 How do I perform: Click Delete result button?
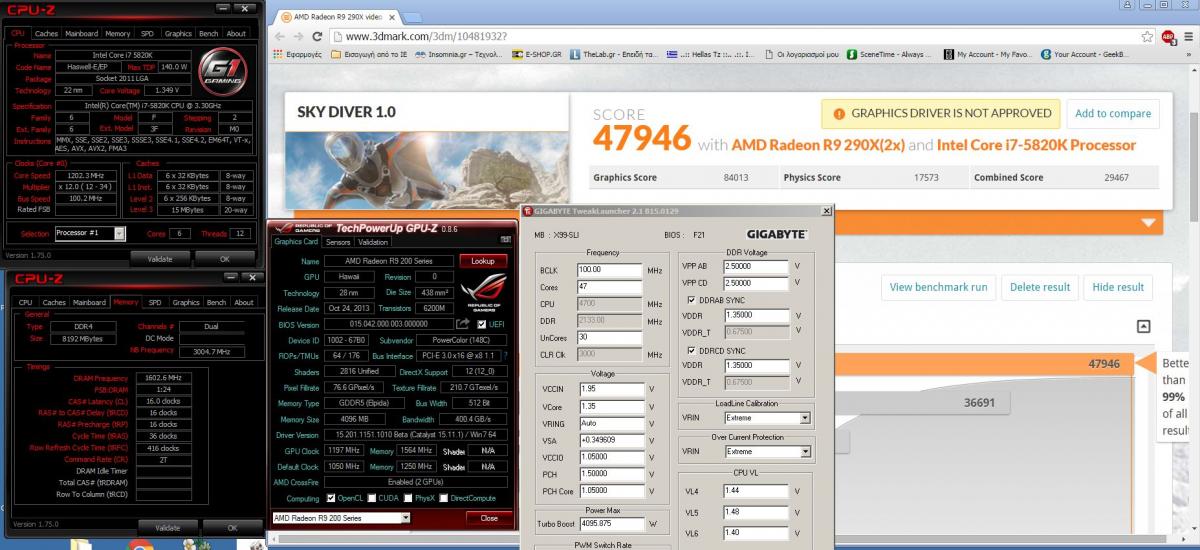click(1039, 287)
